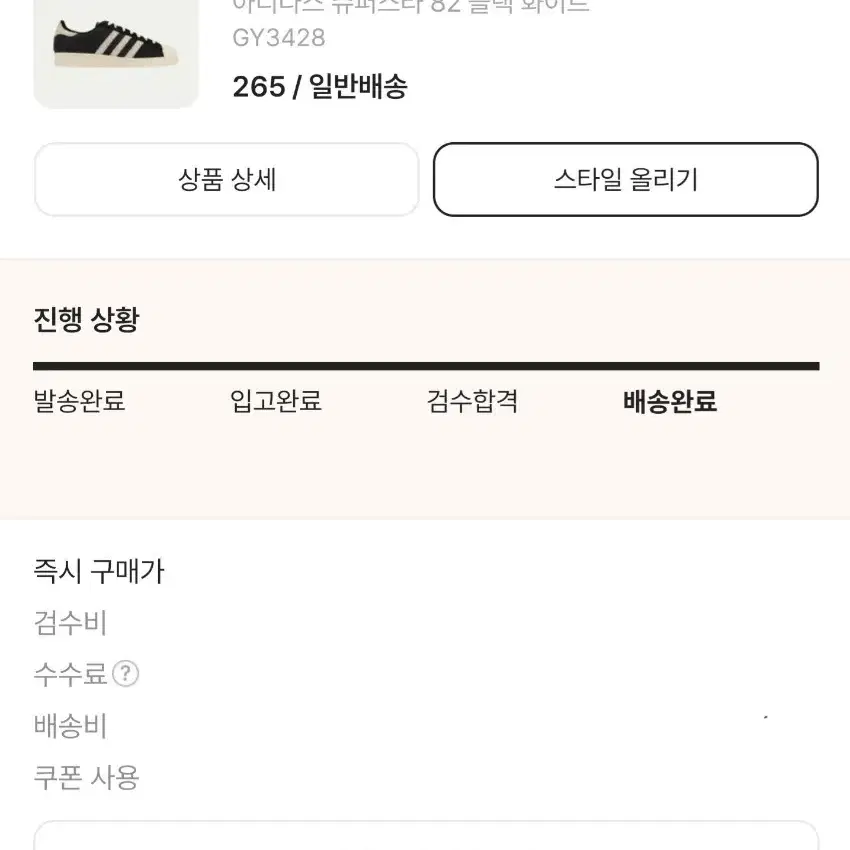Click the 쿠폰 사용 row label
This screenshot has width=850, height=850.
pyautogui.click(x=87, y=777)
